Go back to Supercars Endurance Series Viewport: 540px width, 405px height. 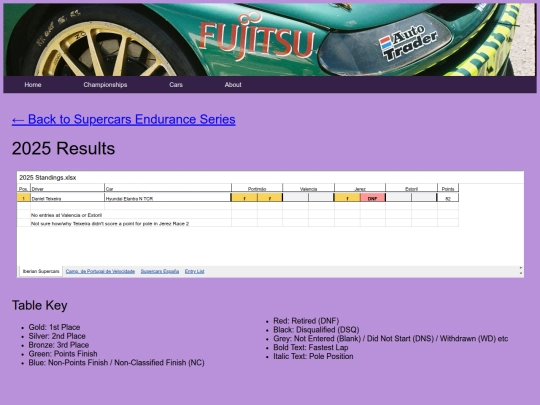tap(124, 119)
